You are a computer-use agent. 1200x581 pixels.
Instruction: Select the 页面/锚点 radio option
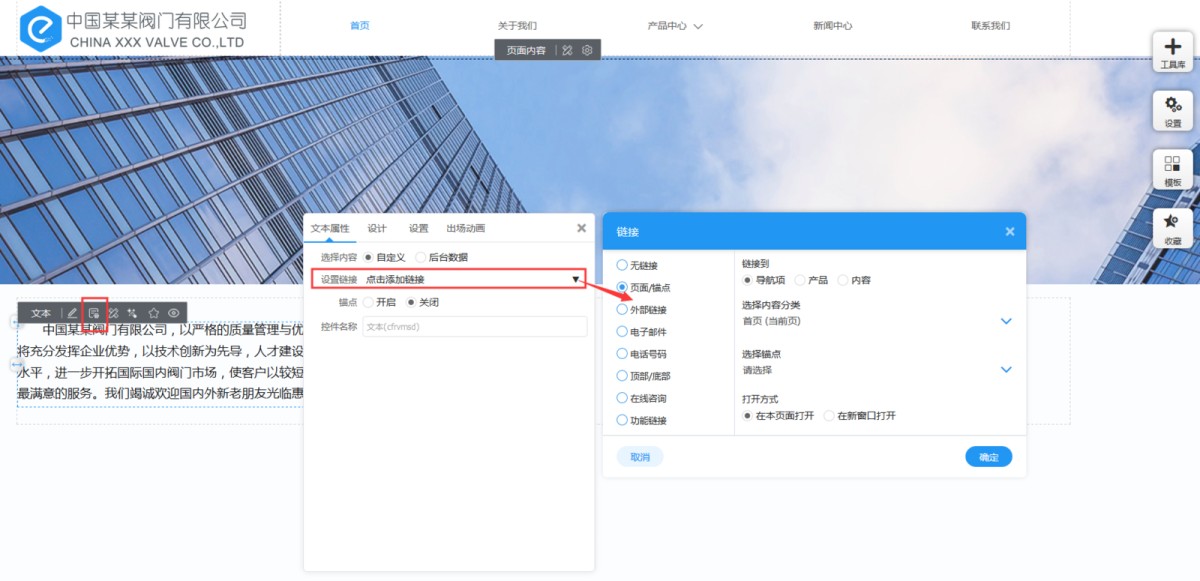(622, 287)
